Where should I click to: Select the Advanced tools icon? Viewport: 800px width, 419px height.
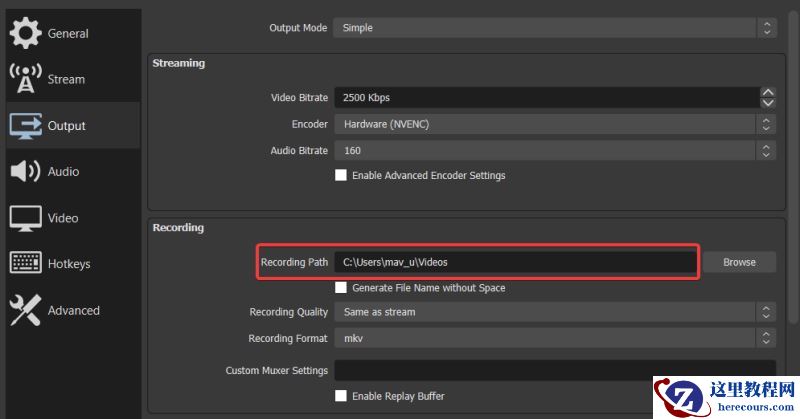pos(25,310)
